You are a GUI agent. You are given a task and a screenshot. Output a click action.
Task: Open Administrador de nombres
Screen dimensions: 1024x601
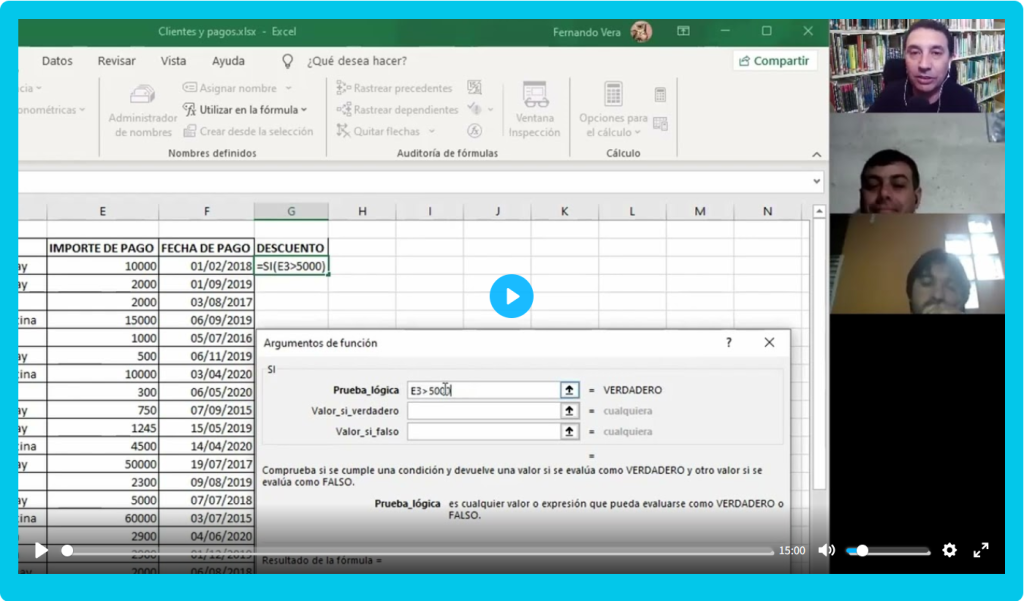click(x=143, y=110)
